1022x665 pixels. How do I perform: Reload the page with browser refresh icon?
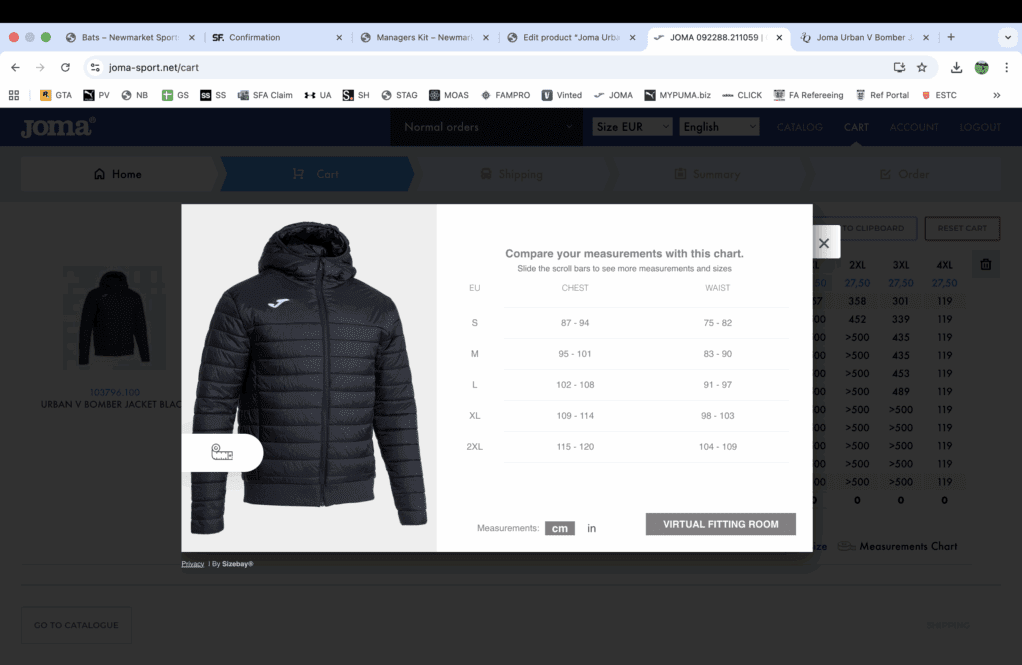[66, 67]
